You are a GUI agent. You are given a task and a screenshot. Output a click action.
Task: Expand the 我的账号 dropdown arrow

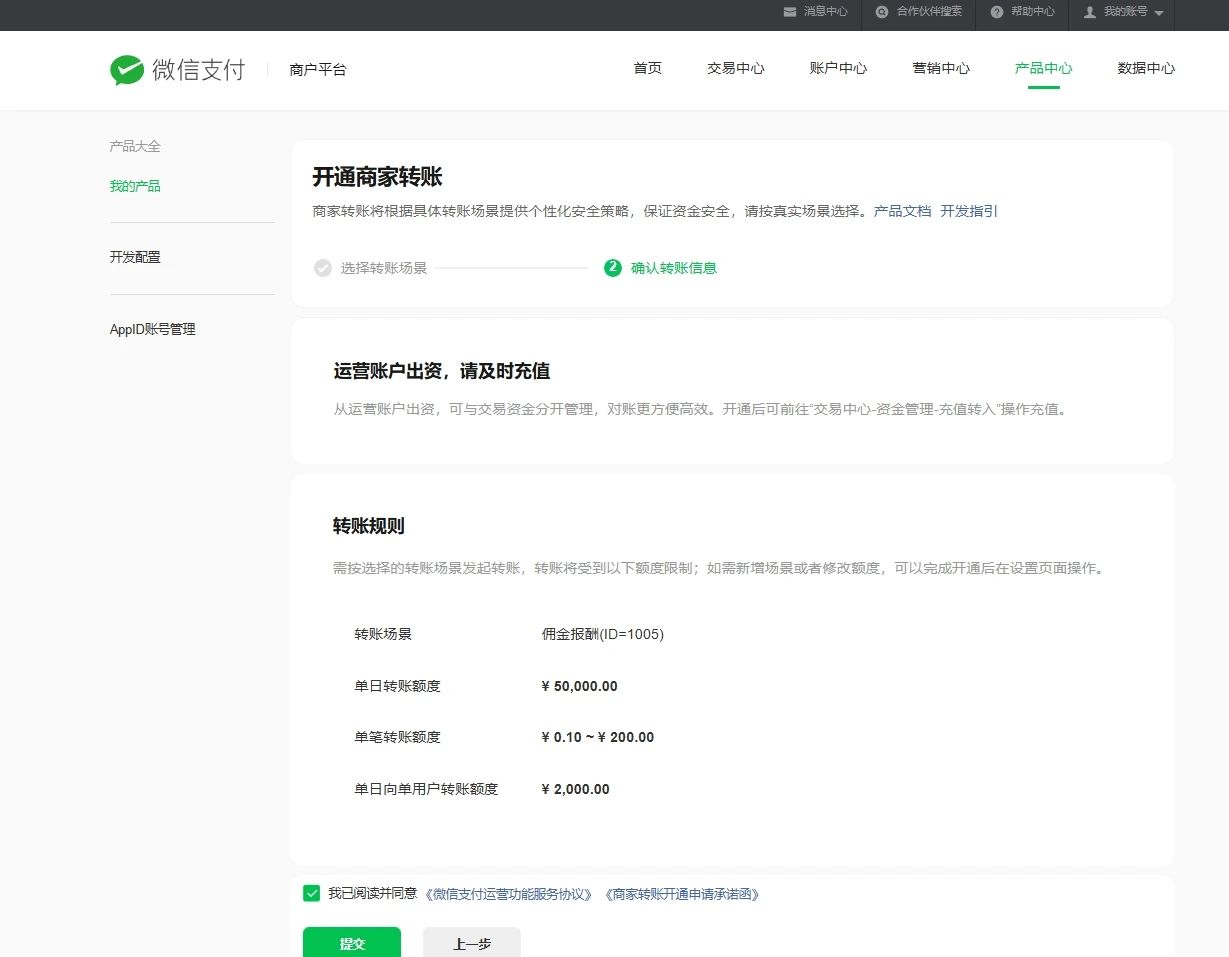click(1159, 13)
